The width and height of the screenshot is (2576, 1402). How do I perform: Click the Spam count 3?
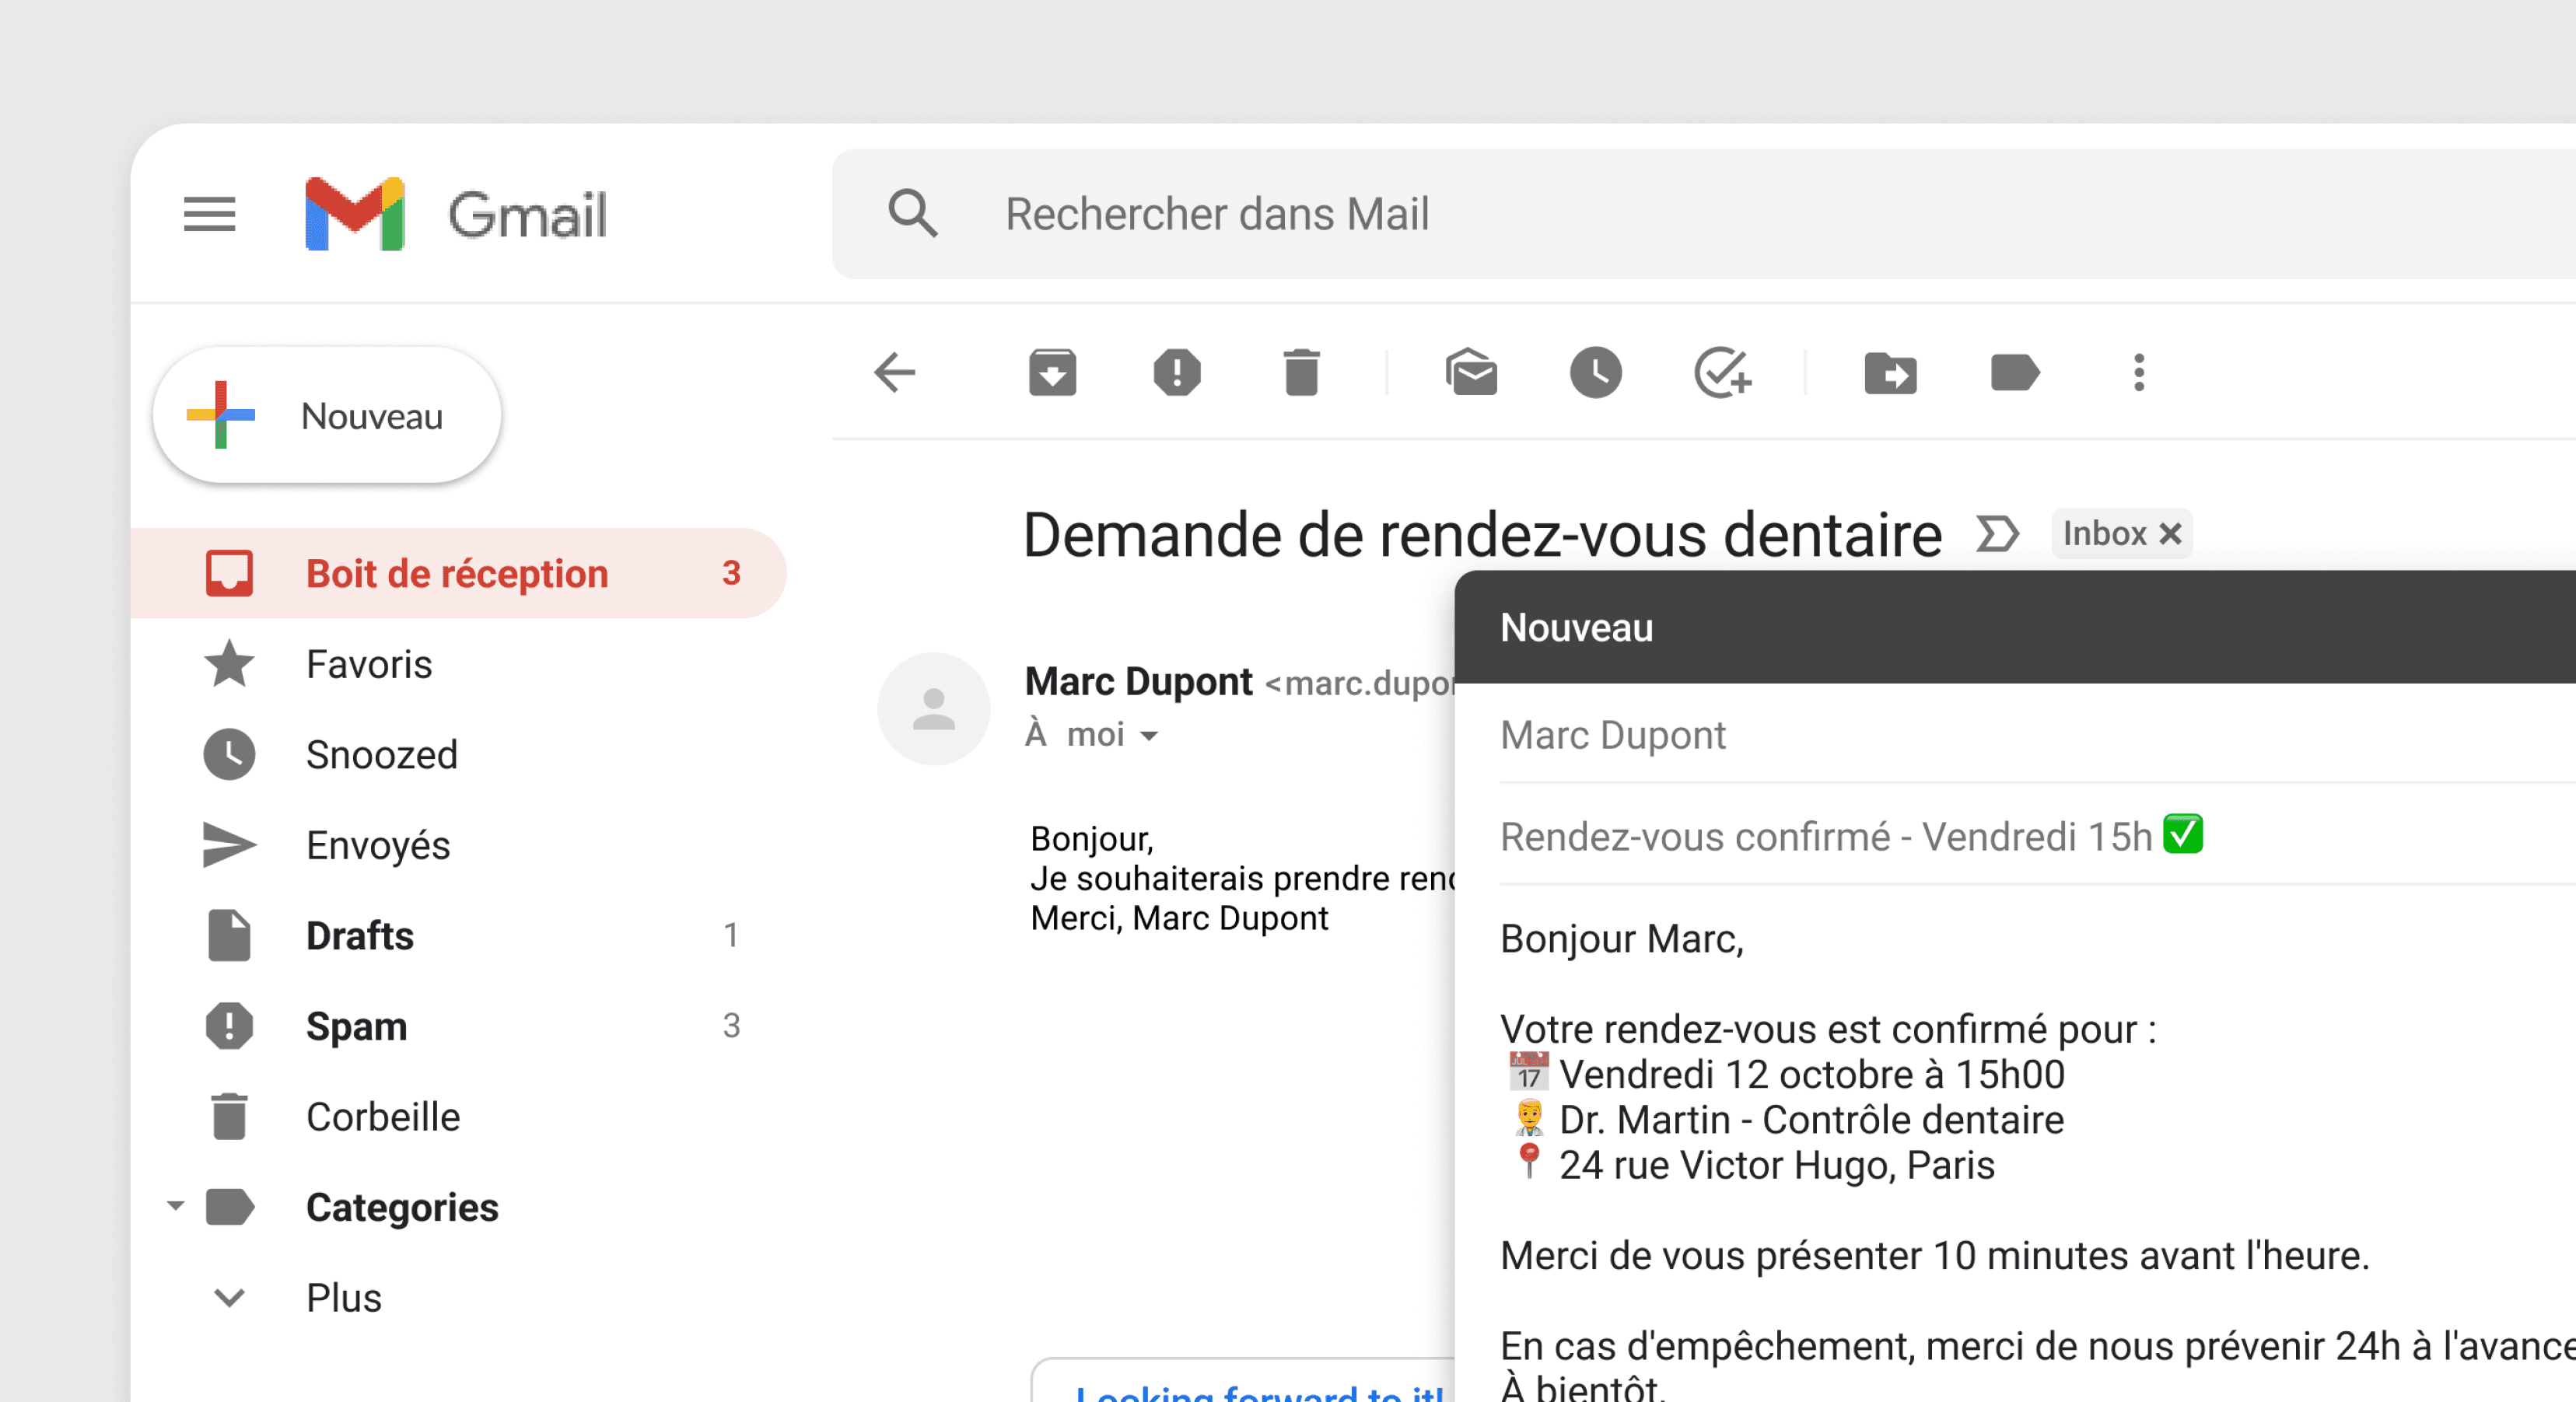731,1026
